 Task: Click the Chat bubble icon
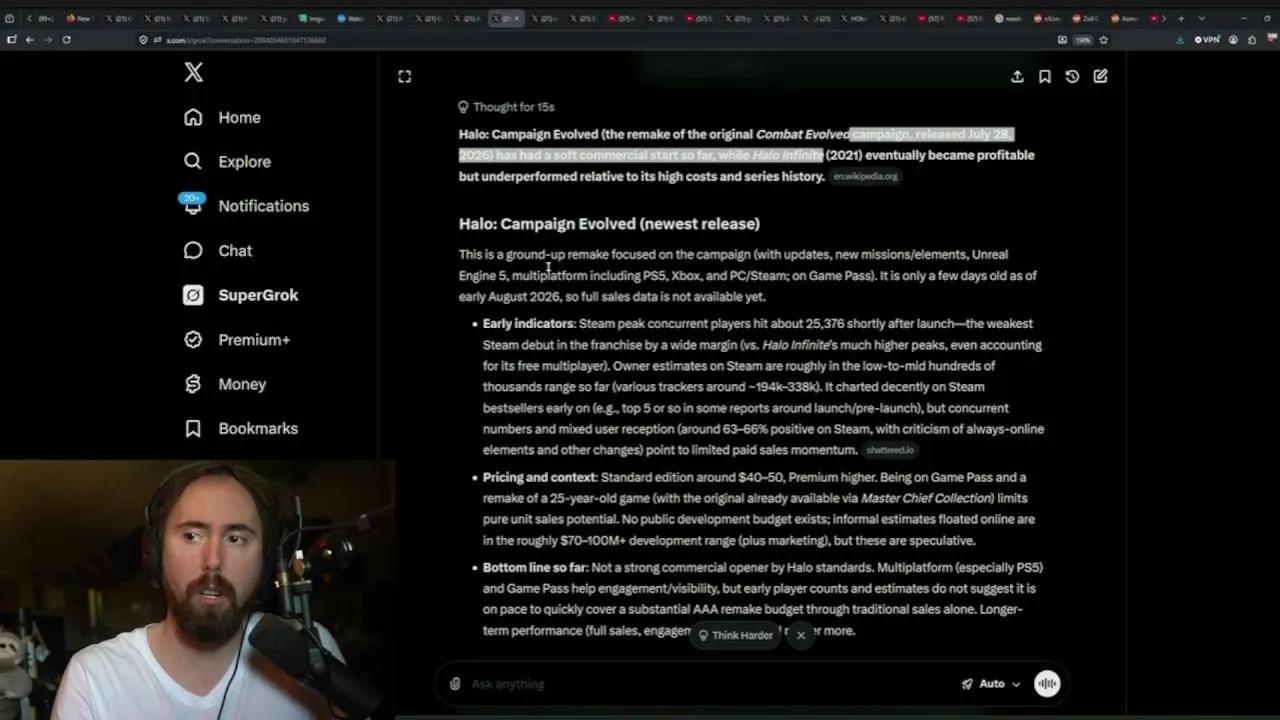pyautogui.click(x=193, y=250)
